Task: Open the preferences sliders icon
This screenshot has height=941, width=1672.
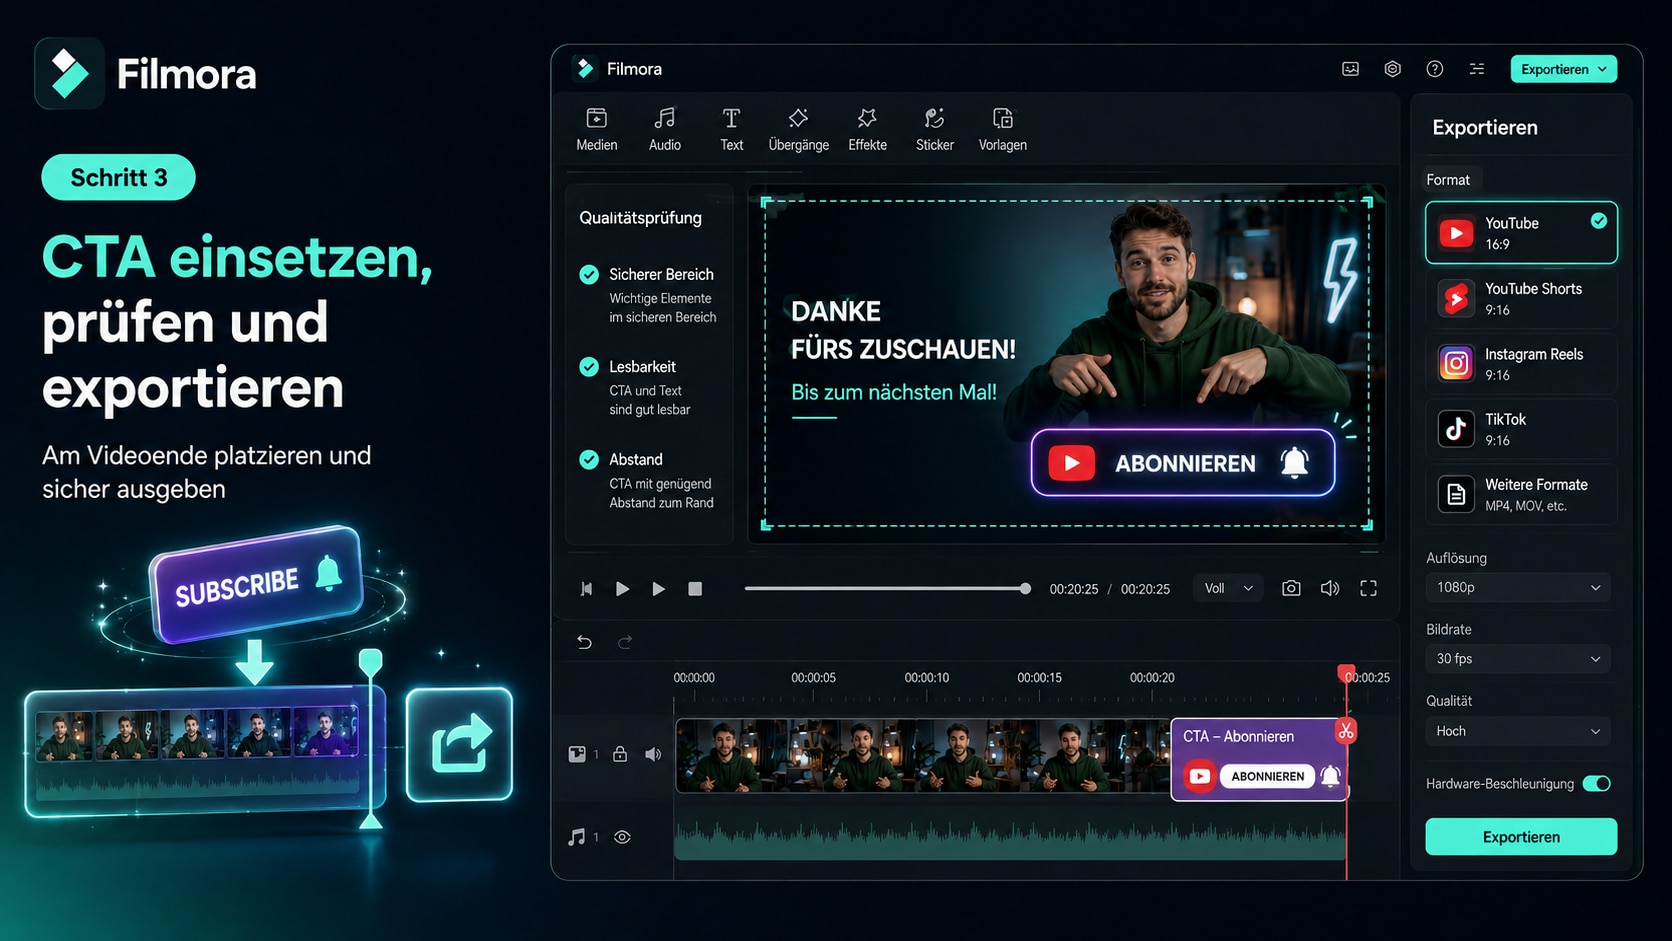Action: tap(1476, 69)
